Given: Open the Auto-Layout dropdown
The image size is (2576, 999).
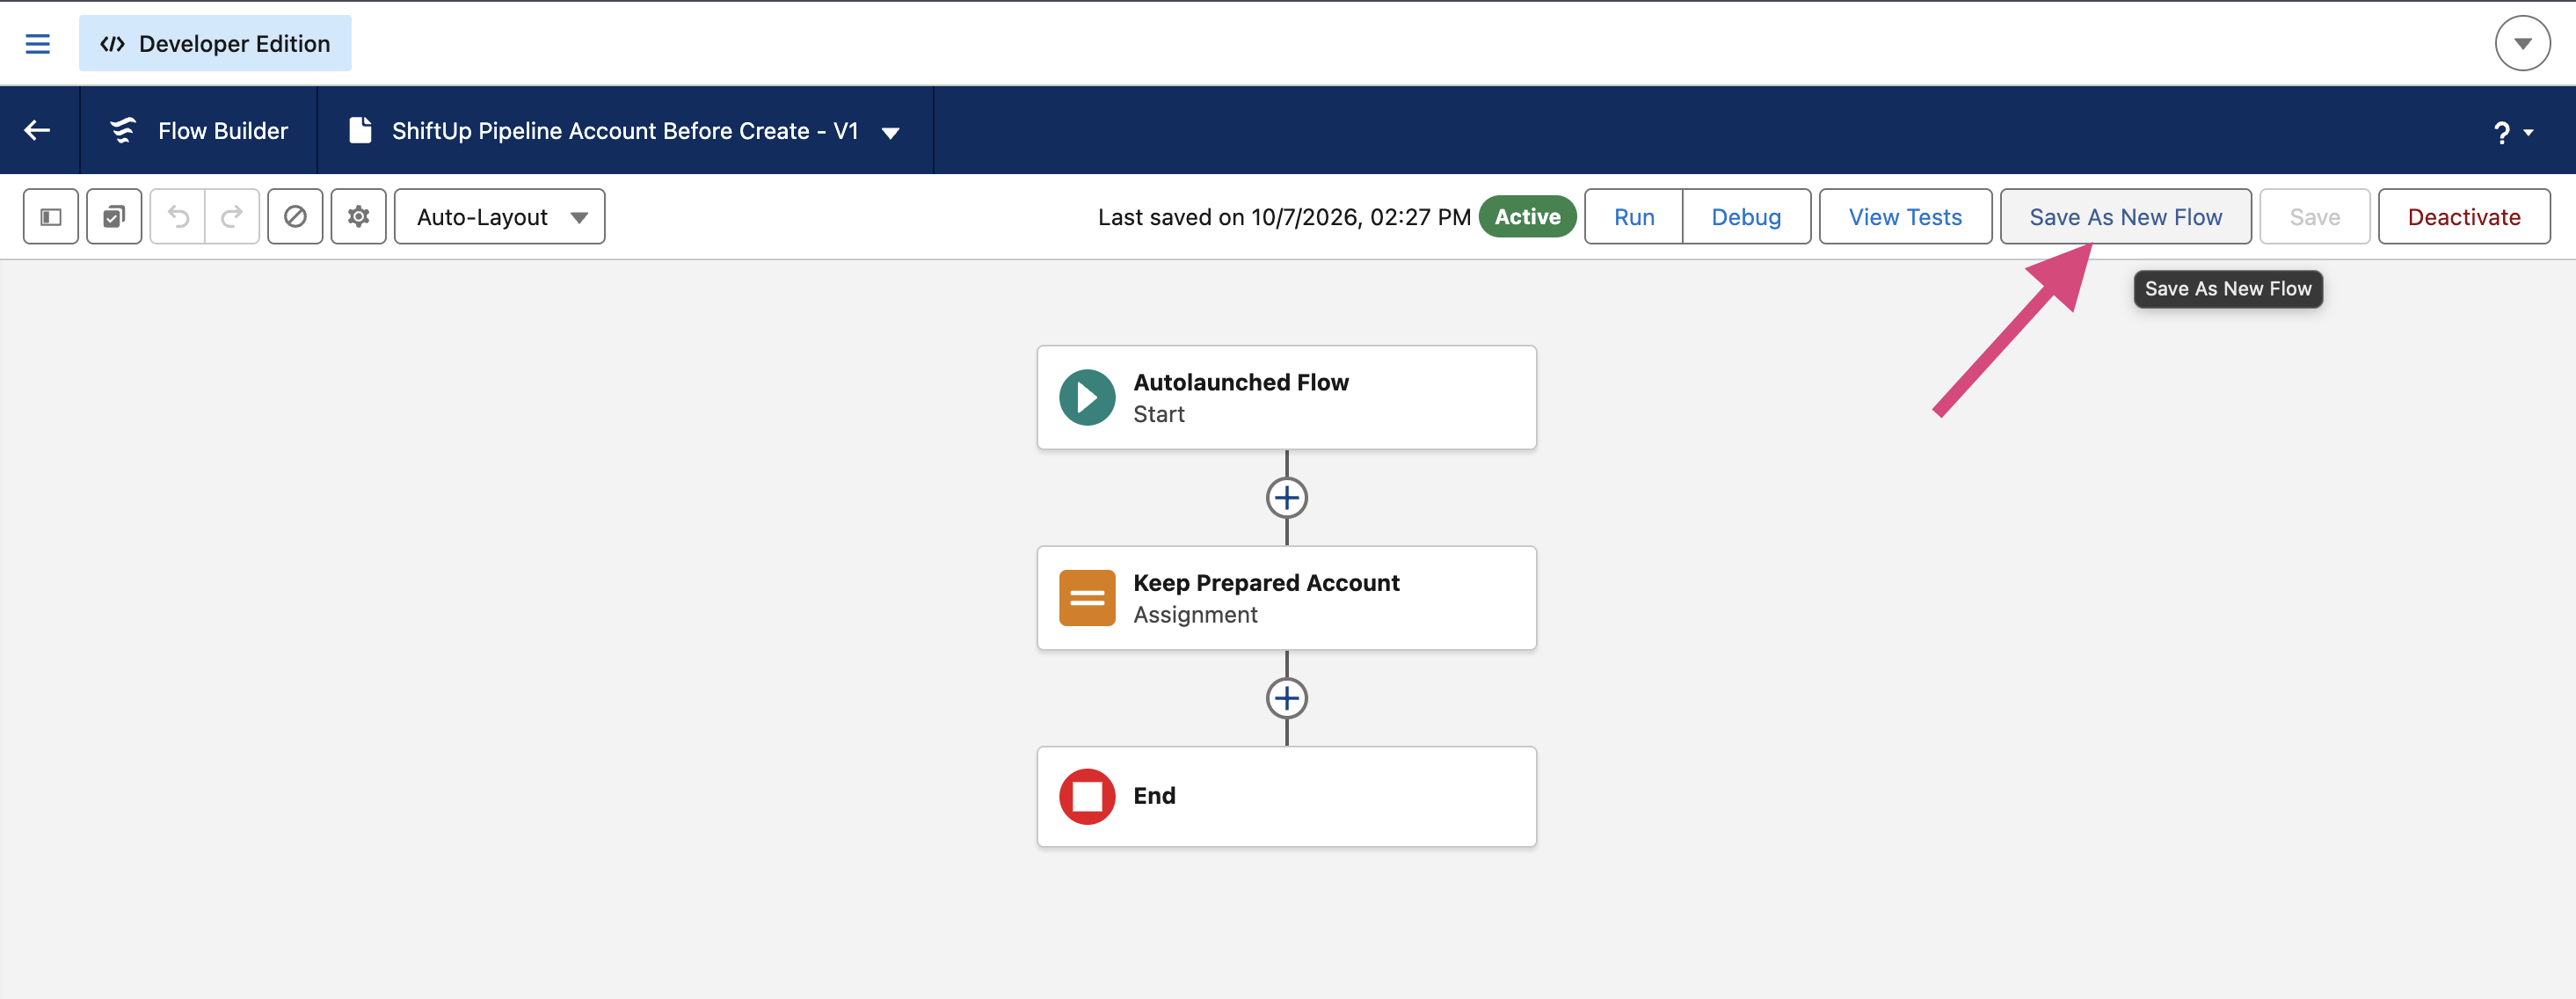Looking at the screenshot, I should (499, 217).
